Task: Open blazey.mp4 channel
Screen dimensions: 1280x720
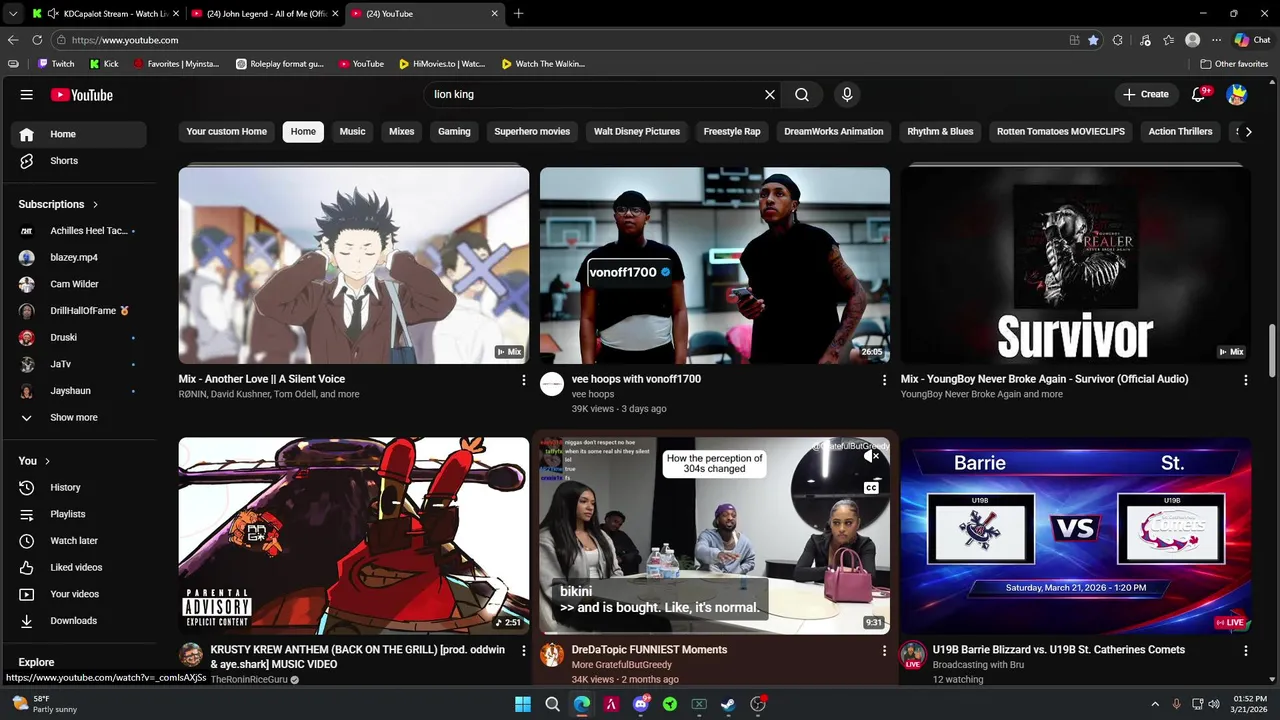Action: point(79,257)
